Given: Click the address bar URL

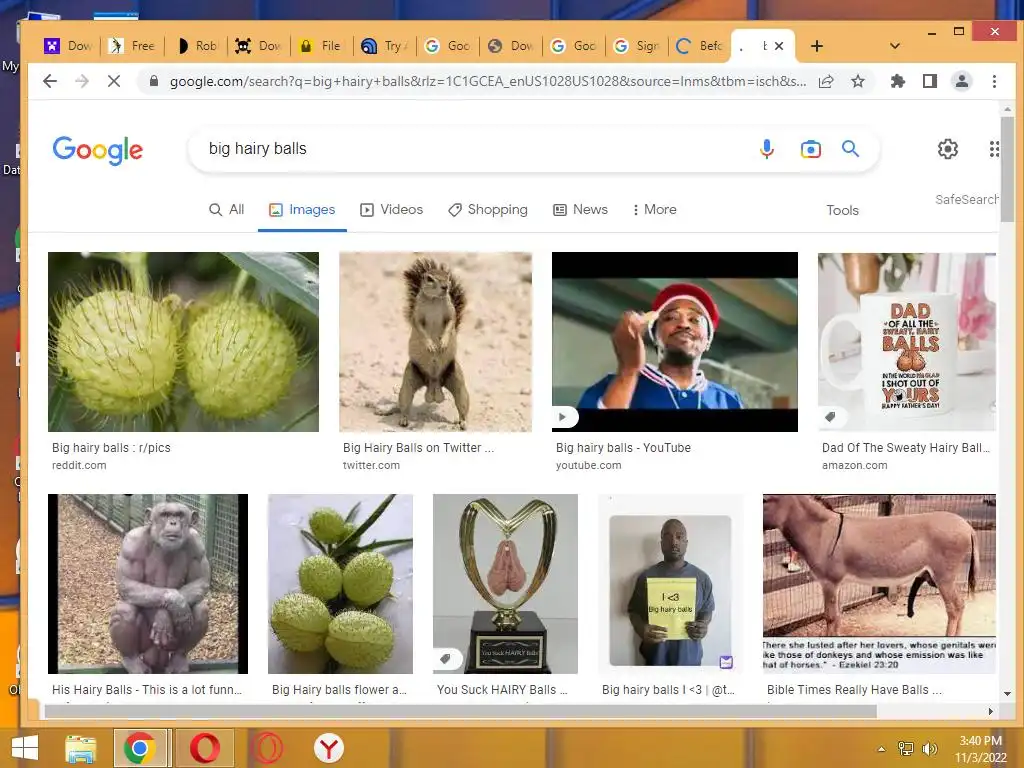Looking at the screenshot, I should pos(488,81).
